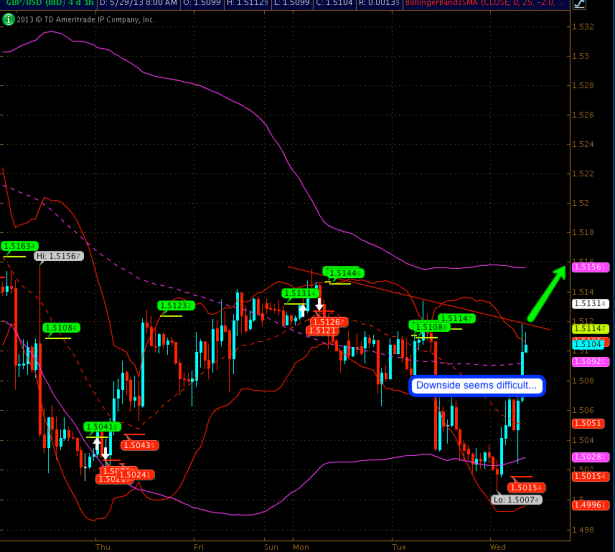Viewport: 615px width, 552px height.
Task: Click the high price H: 1.51123 readout
Action: coord(247,3)
